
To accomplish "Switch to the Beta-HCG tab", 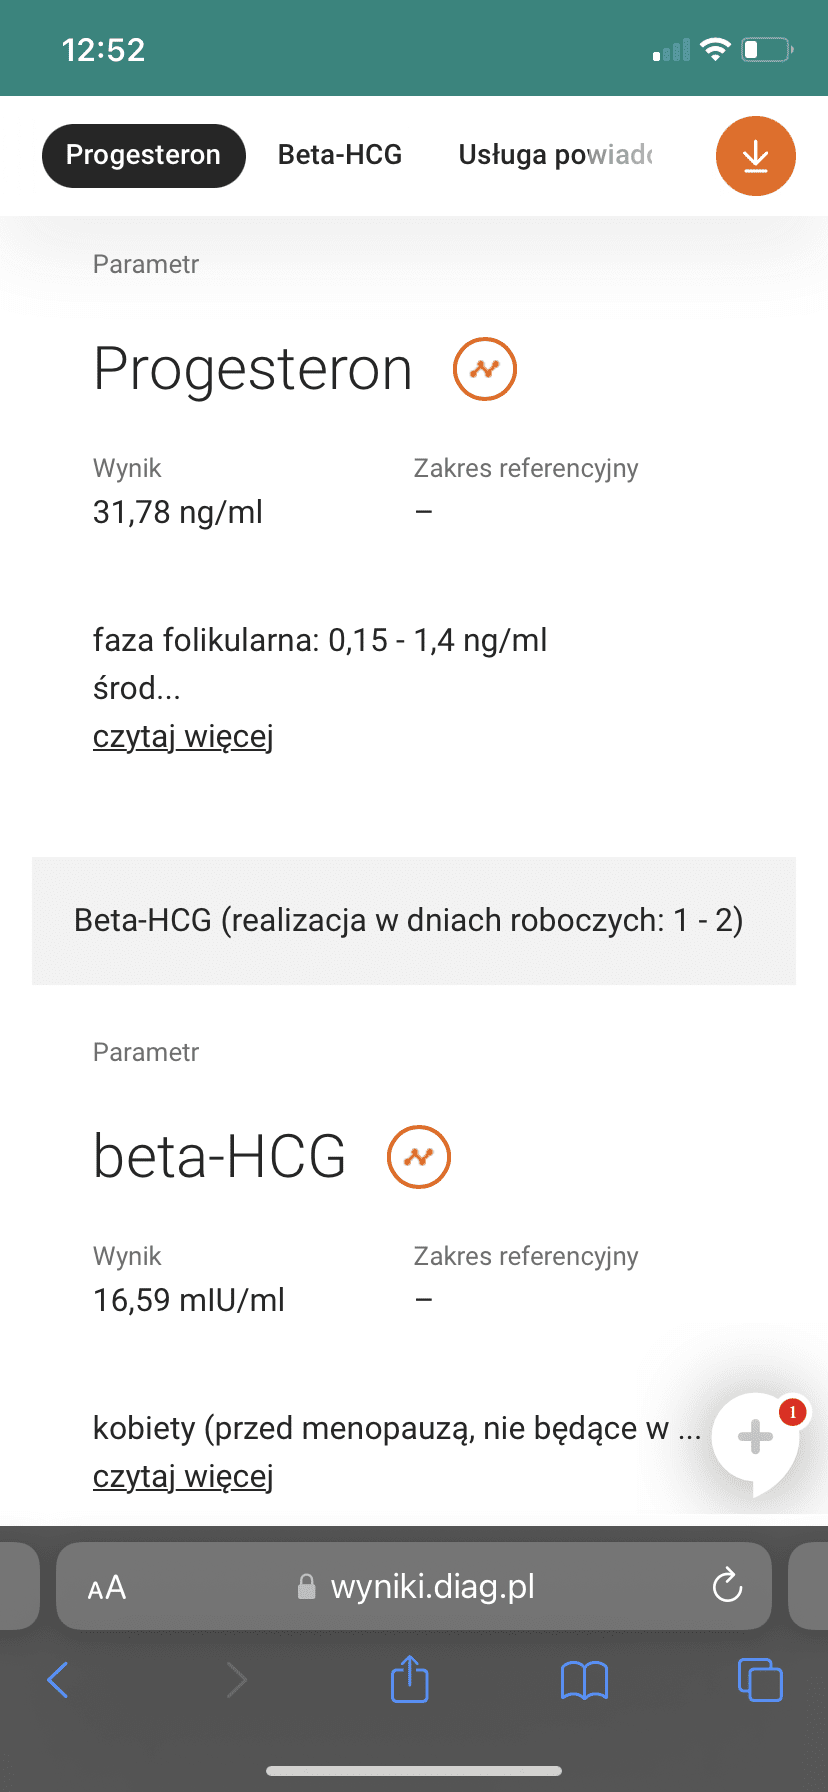I will [340, 155].
